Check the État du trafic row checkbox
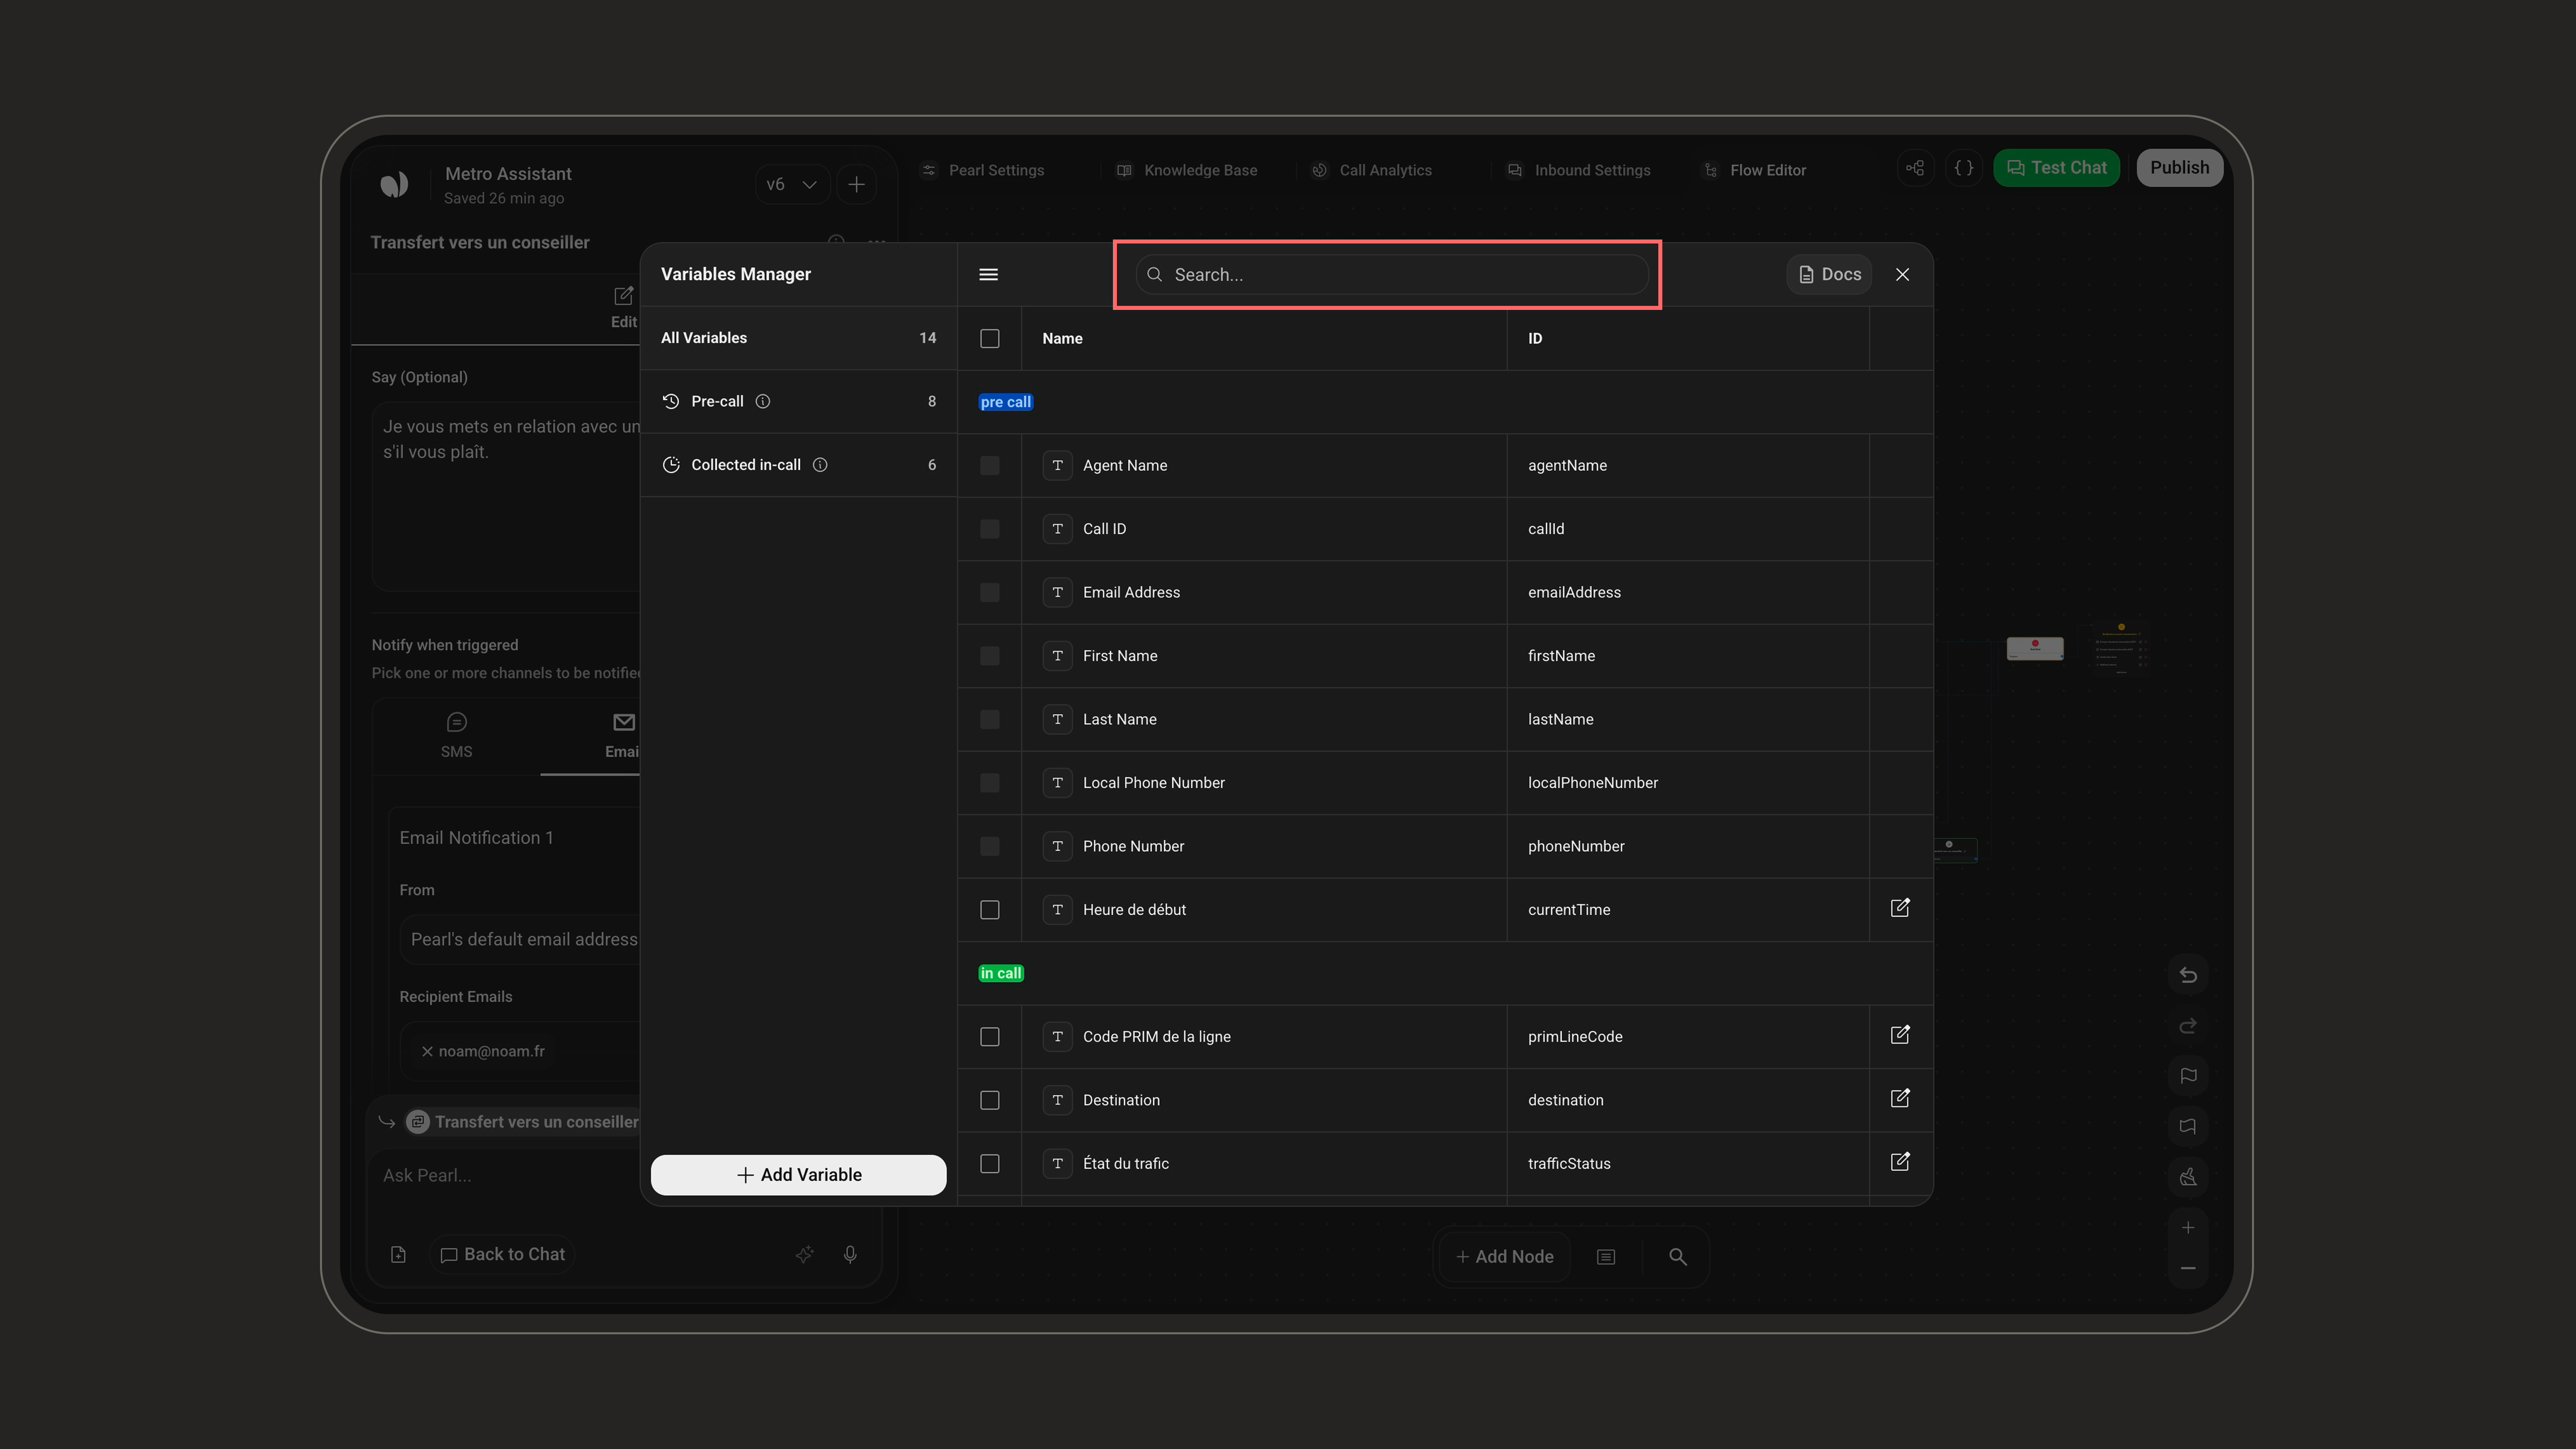 tap(990, 1164)
